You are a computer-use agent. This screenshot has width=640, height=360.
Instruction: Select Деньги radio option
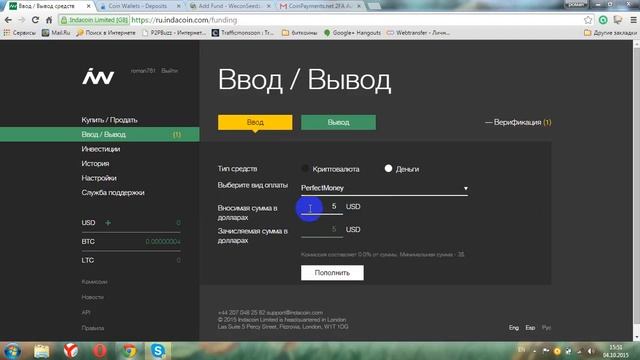(388, 168)
